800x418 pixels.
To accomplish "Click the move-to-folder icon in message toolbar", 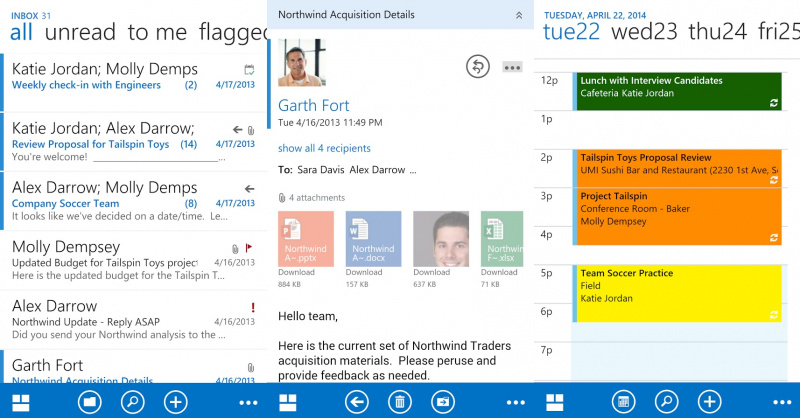I will (x=441, y=402).
